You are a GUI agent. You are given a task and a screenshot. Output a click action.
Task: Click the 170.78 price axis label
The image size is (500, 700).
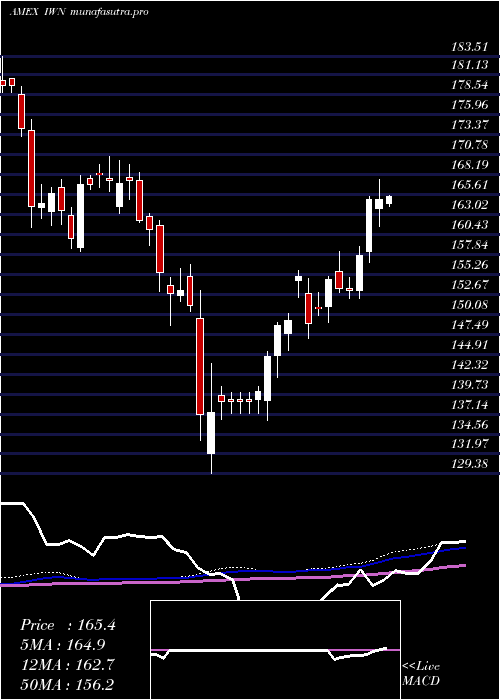pyautogui.click(x=469, y=145)
